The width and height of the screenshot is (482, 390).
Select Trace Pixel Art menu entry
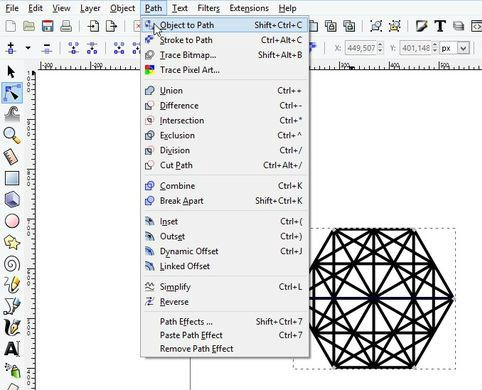tap(225, 70)
